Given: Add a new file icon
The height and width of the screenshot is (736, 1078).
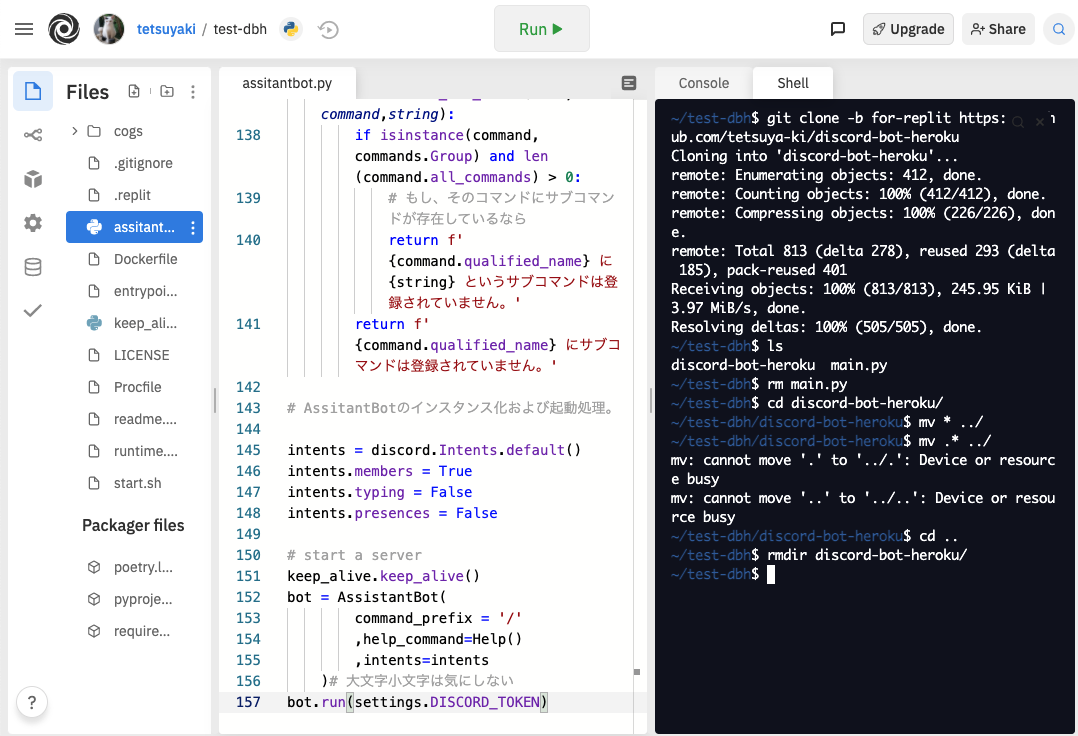Looking at the screenshot, I should (134, 91).
